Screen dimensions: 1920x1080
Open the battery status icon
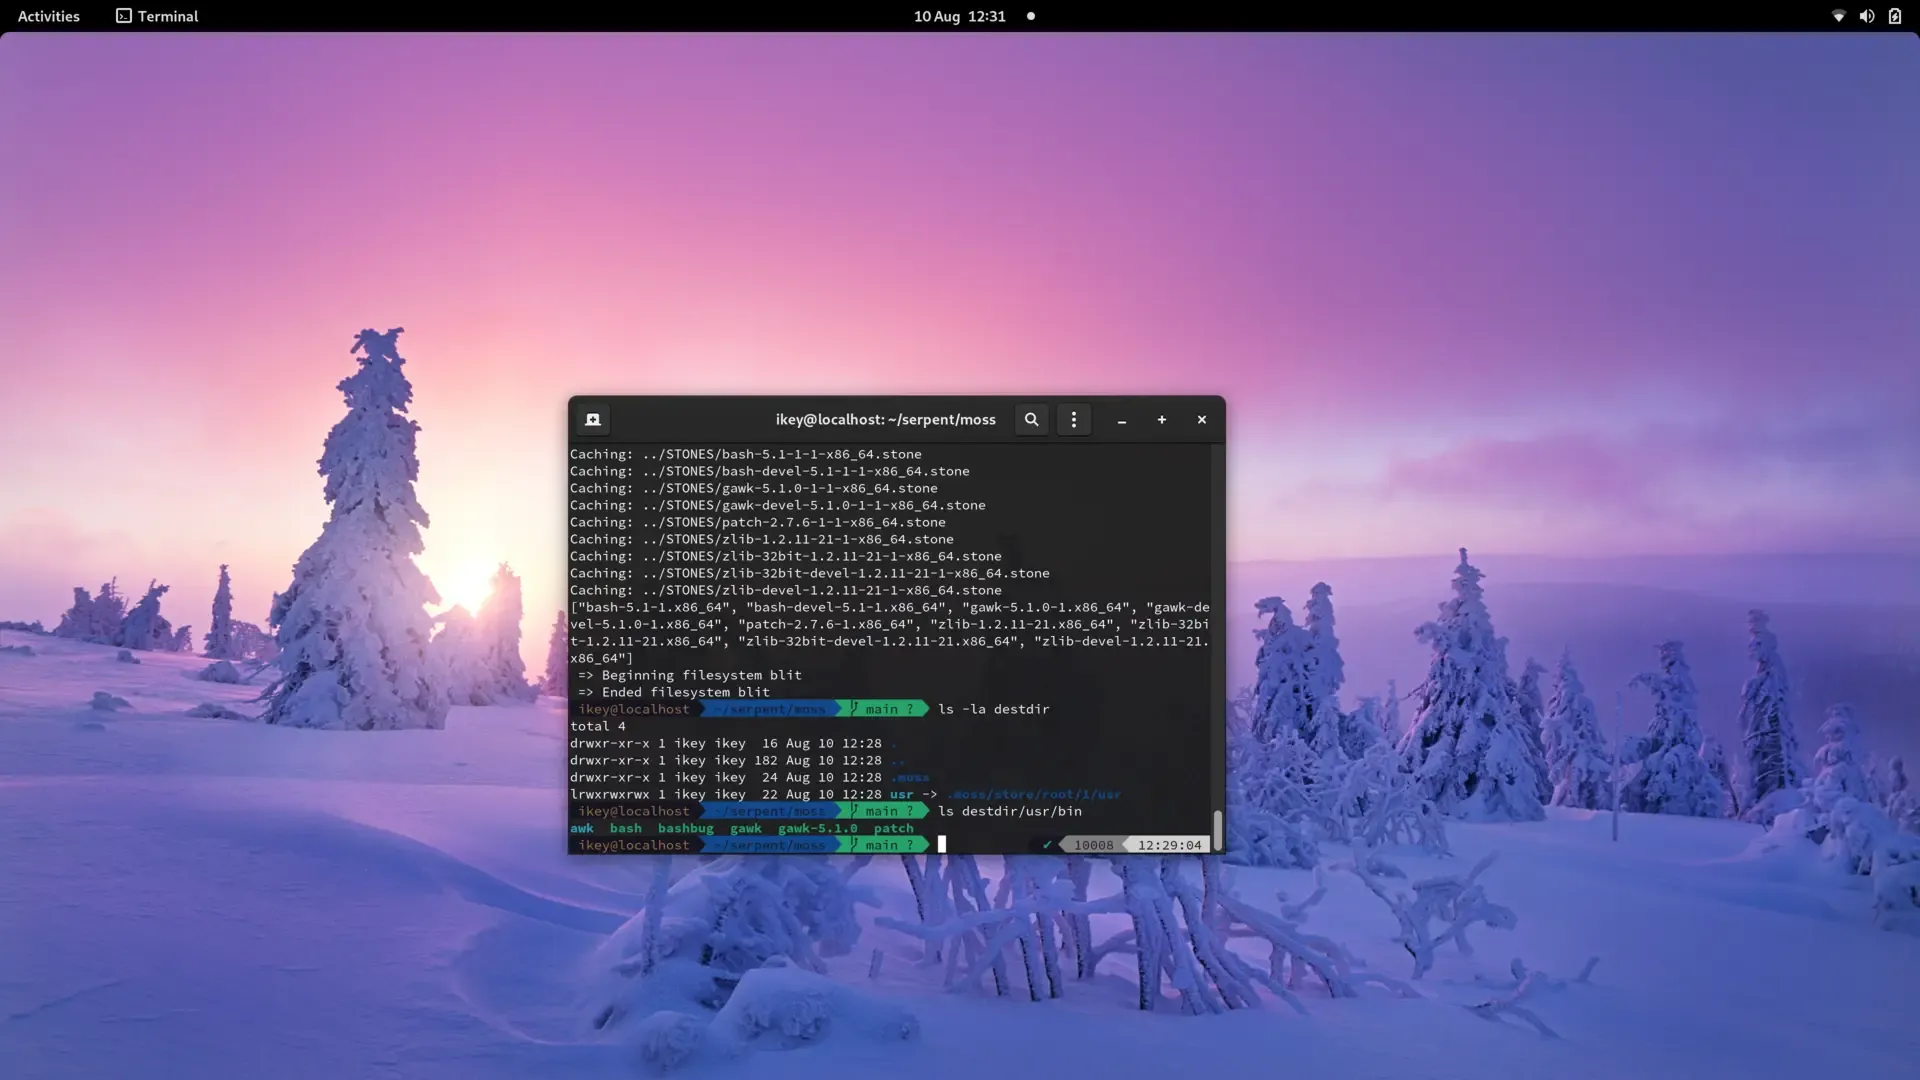[1894, 16]
